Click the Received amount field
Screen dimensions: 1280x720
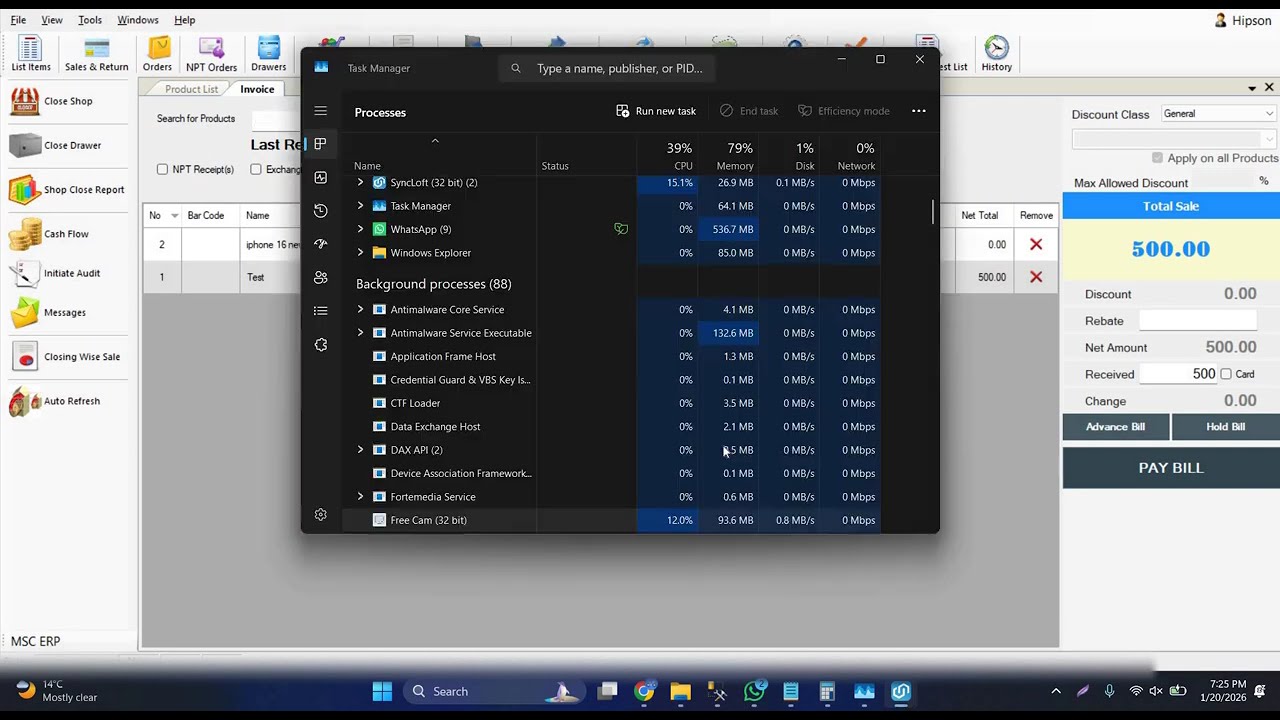[1179, 374]
